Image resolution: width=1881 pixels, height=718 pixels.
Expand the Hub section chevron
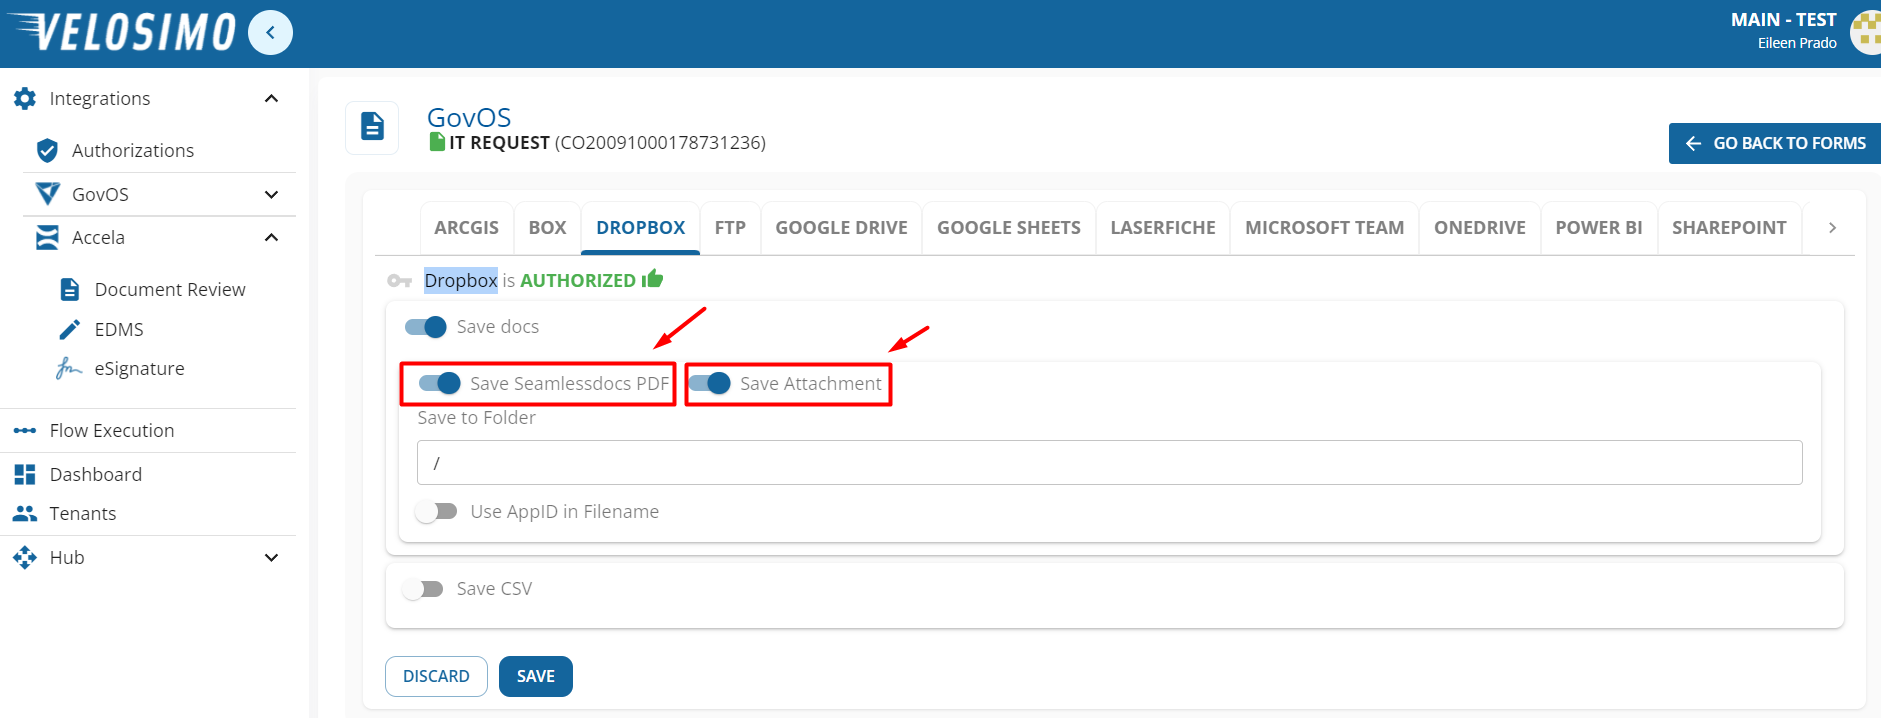click(x=271, y=557)
